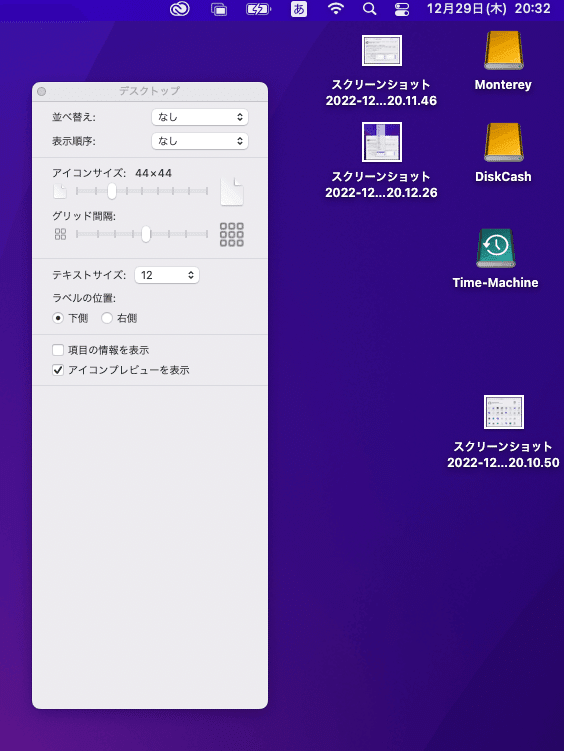This screenshot has width=564, height=751.
Task: Select the DiskCash drive icon
Action: pos(504,142)
